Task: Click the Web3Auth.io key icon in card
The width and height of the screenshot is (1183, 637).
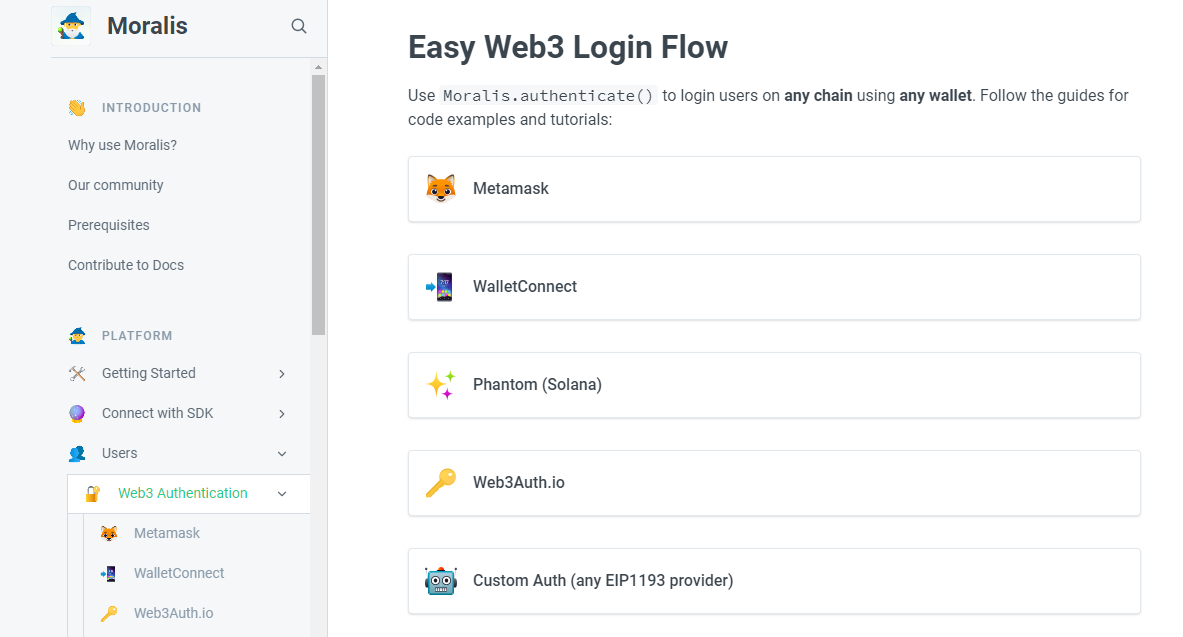Action: [440, 483]
